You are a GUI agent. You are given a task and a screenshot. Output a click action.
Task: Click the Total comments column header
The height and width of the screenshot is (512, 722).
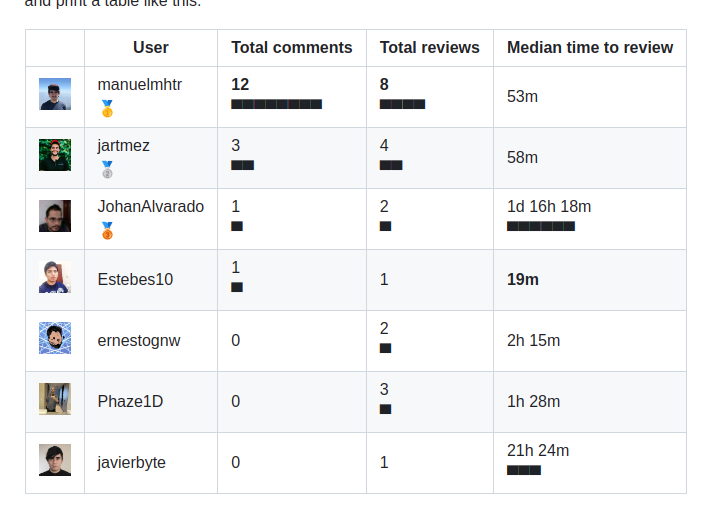click(x=292, y=47)
